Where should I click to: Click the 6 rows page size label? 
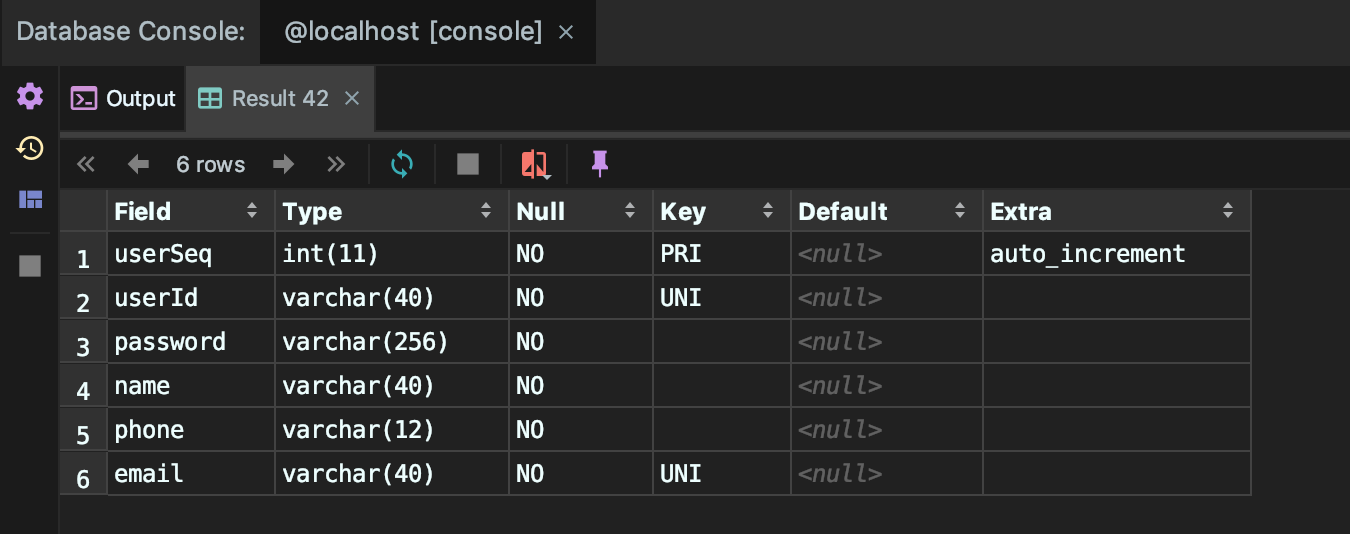pyautogui.click(x=210, y=164)
